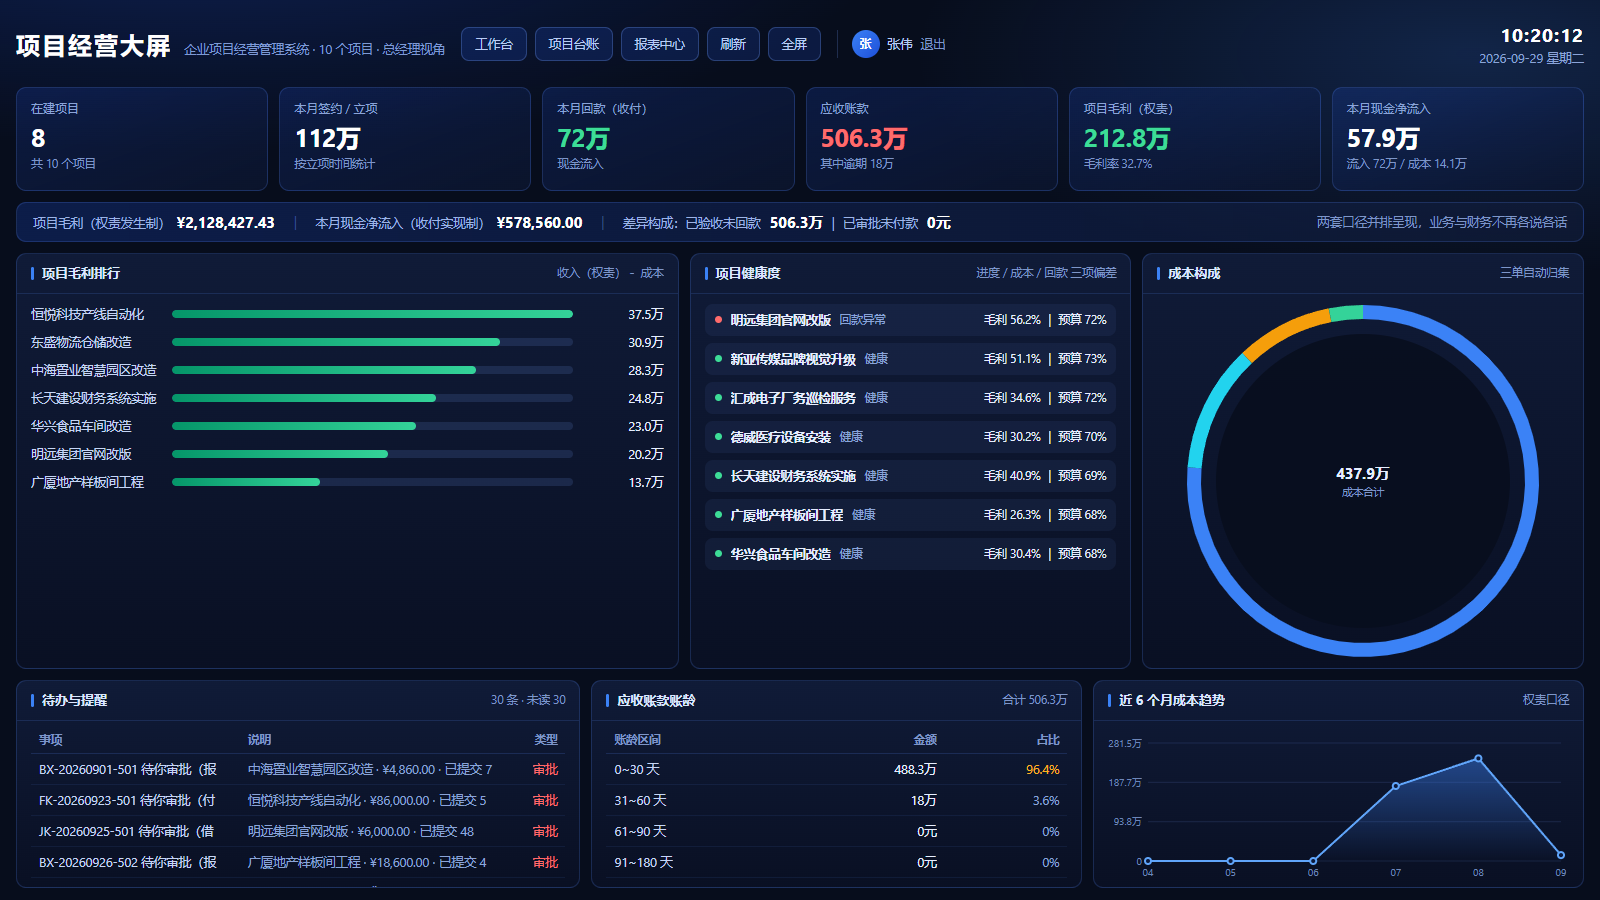Select the 0~30 天 aging row
1600x900 pixels.
[836, 769]
